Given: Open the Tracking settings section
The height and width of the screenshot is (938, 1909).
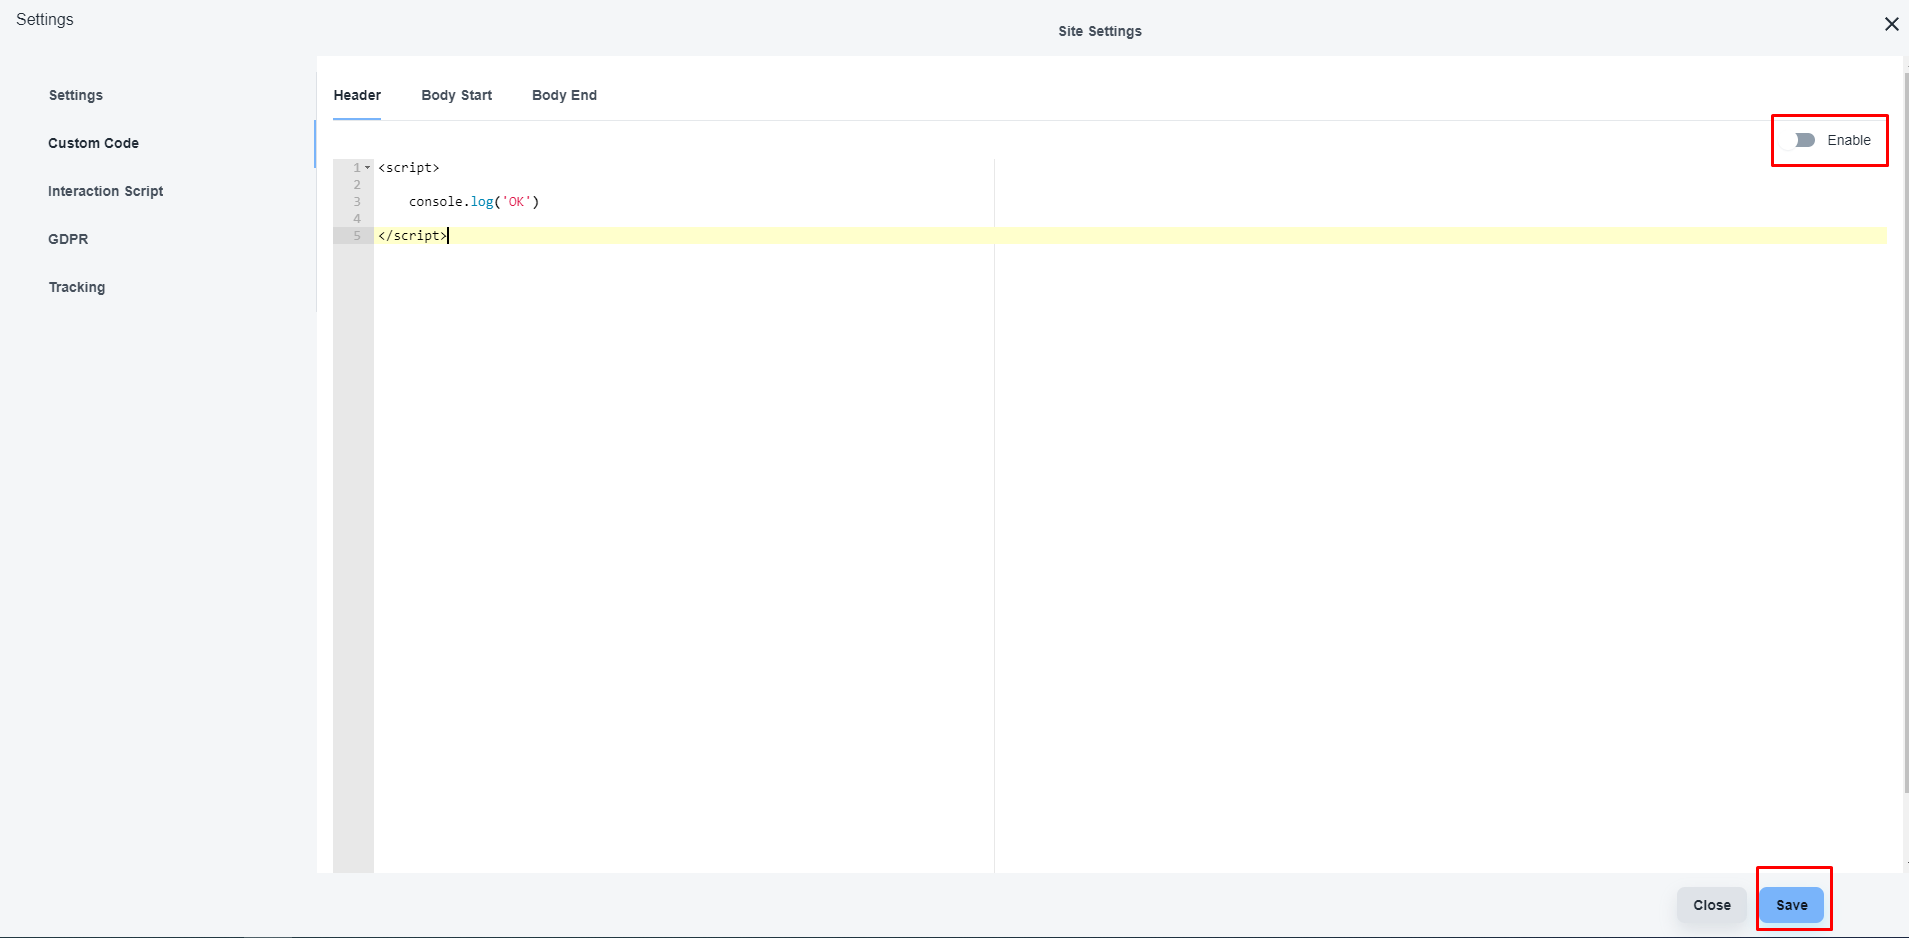Looking at the screenshot, I should [x=77, y=287].
